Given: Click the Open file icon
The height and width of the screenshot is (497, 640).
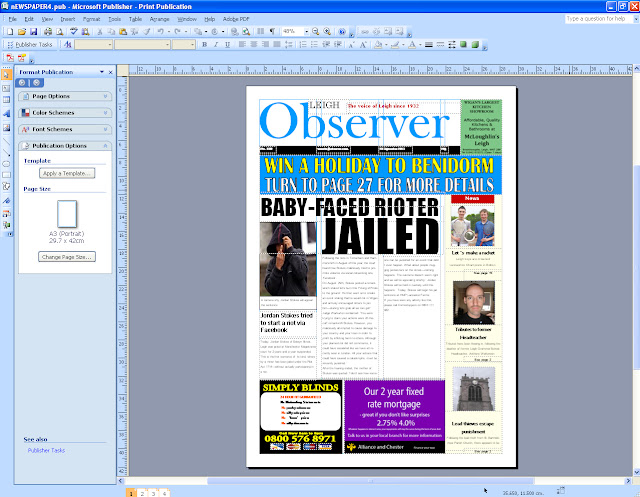Looking at the screenshot, I should (x=22, y=31).
